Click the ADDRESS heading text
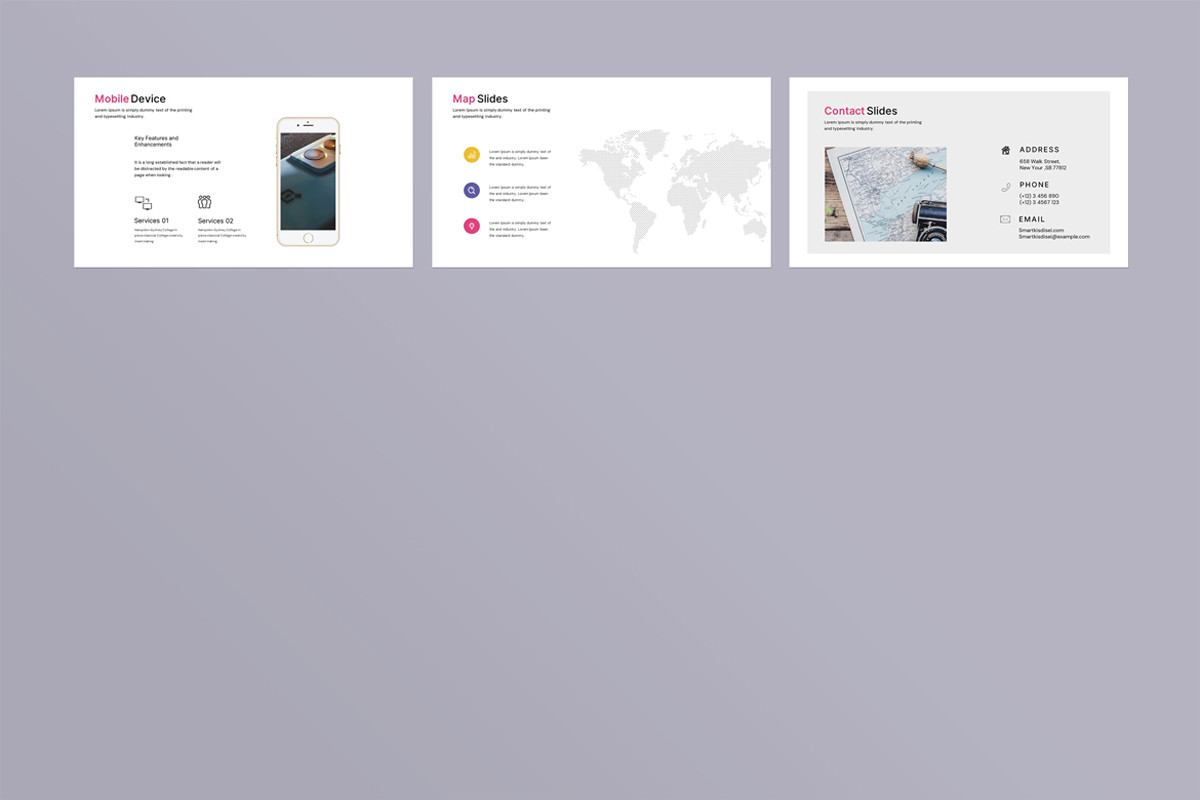Screen dimensions: 1200x800 1040,150
